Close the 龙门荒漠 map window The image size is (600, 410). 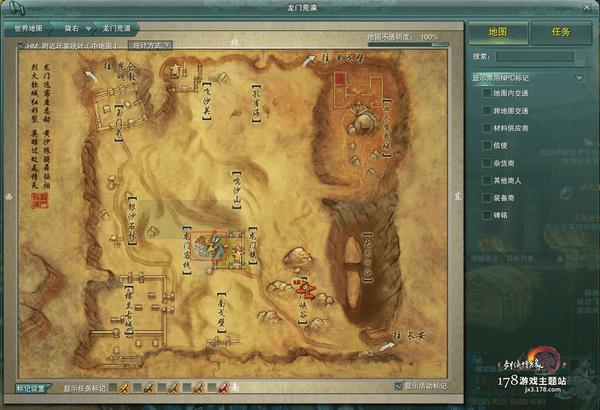coord(587,7)
